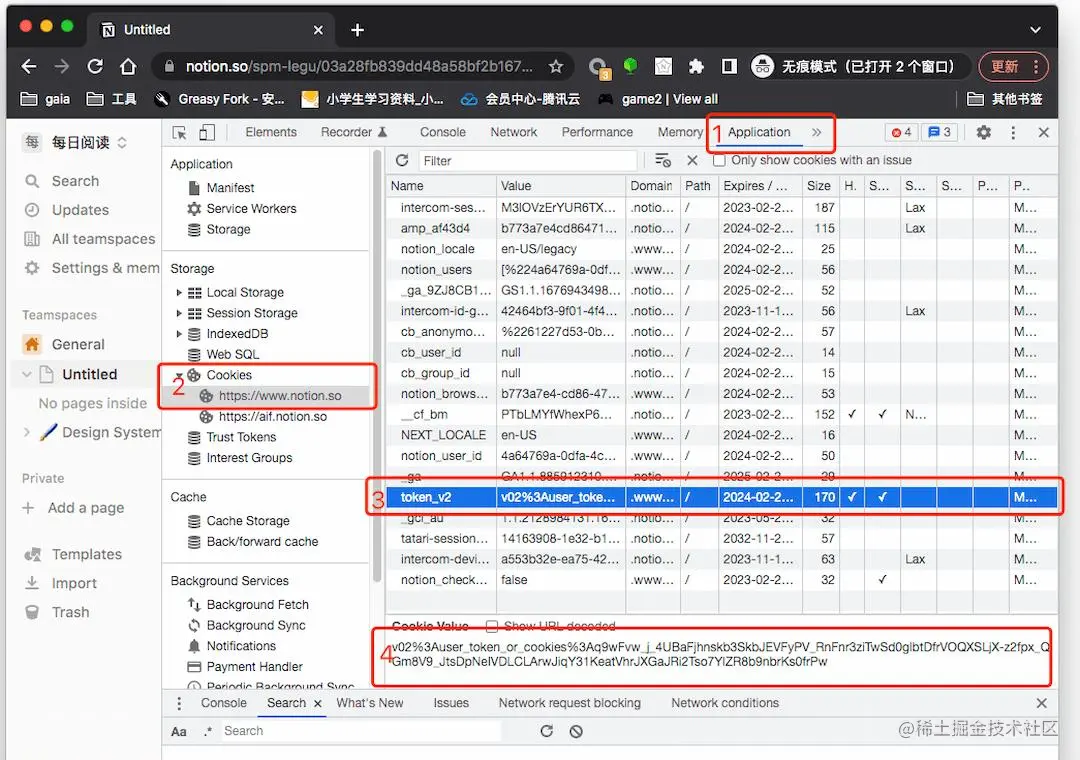Click the browser back arrow

[29, 66]
